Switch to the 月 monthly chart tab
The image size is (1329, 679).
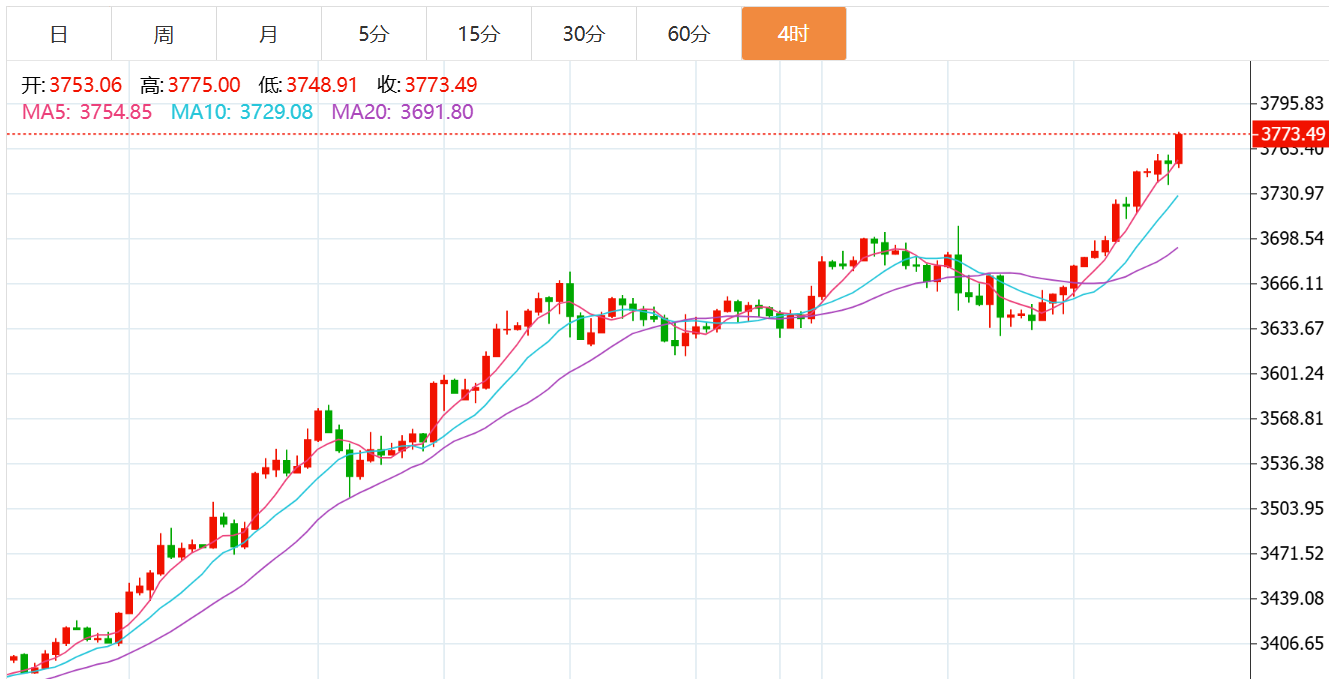(269, 34)
